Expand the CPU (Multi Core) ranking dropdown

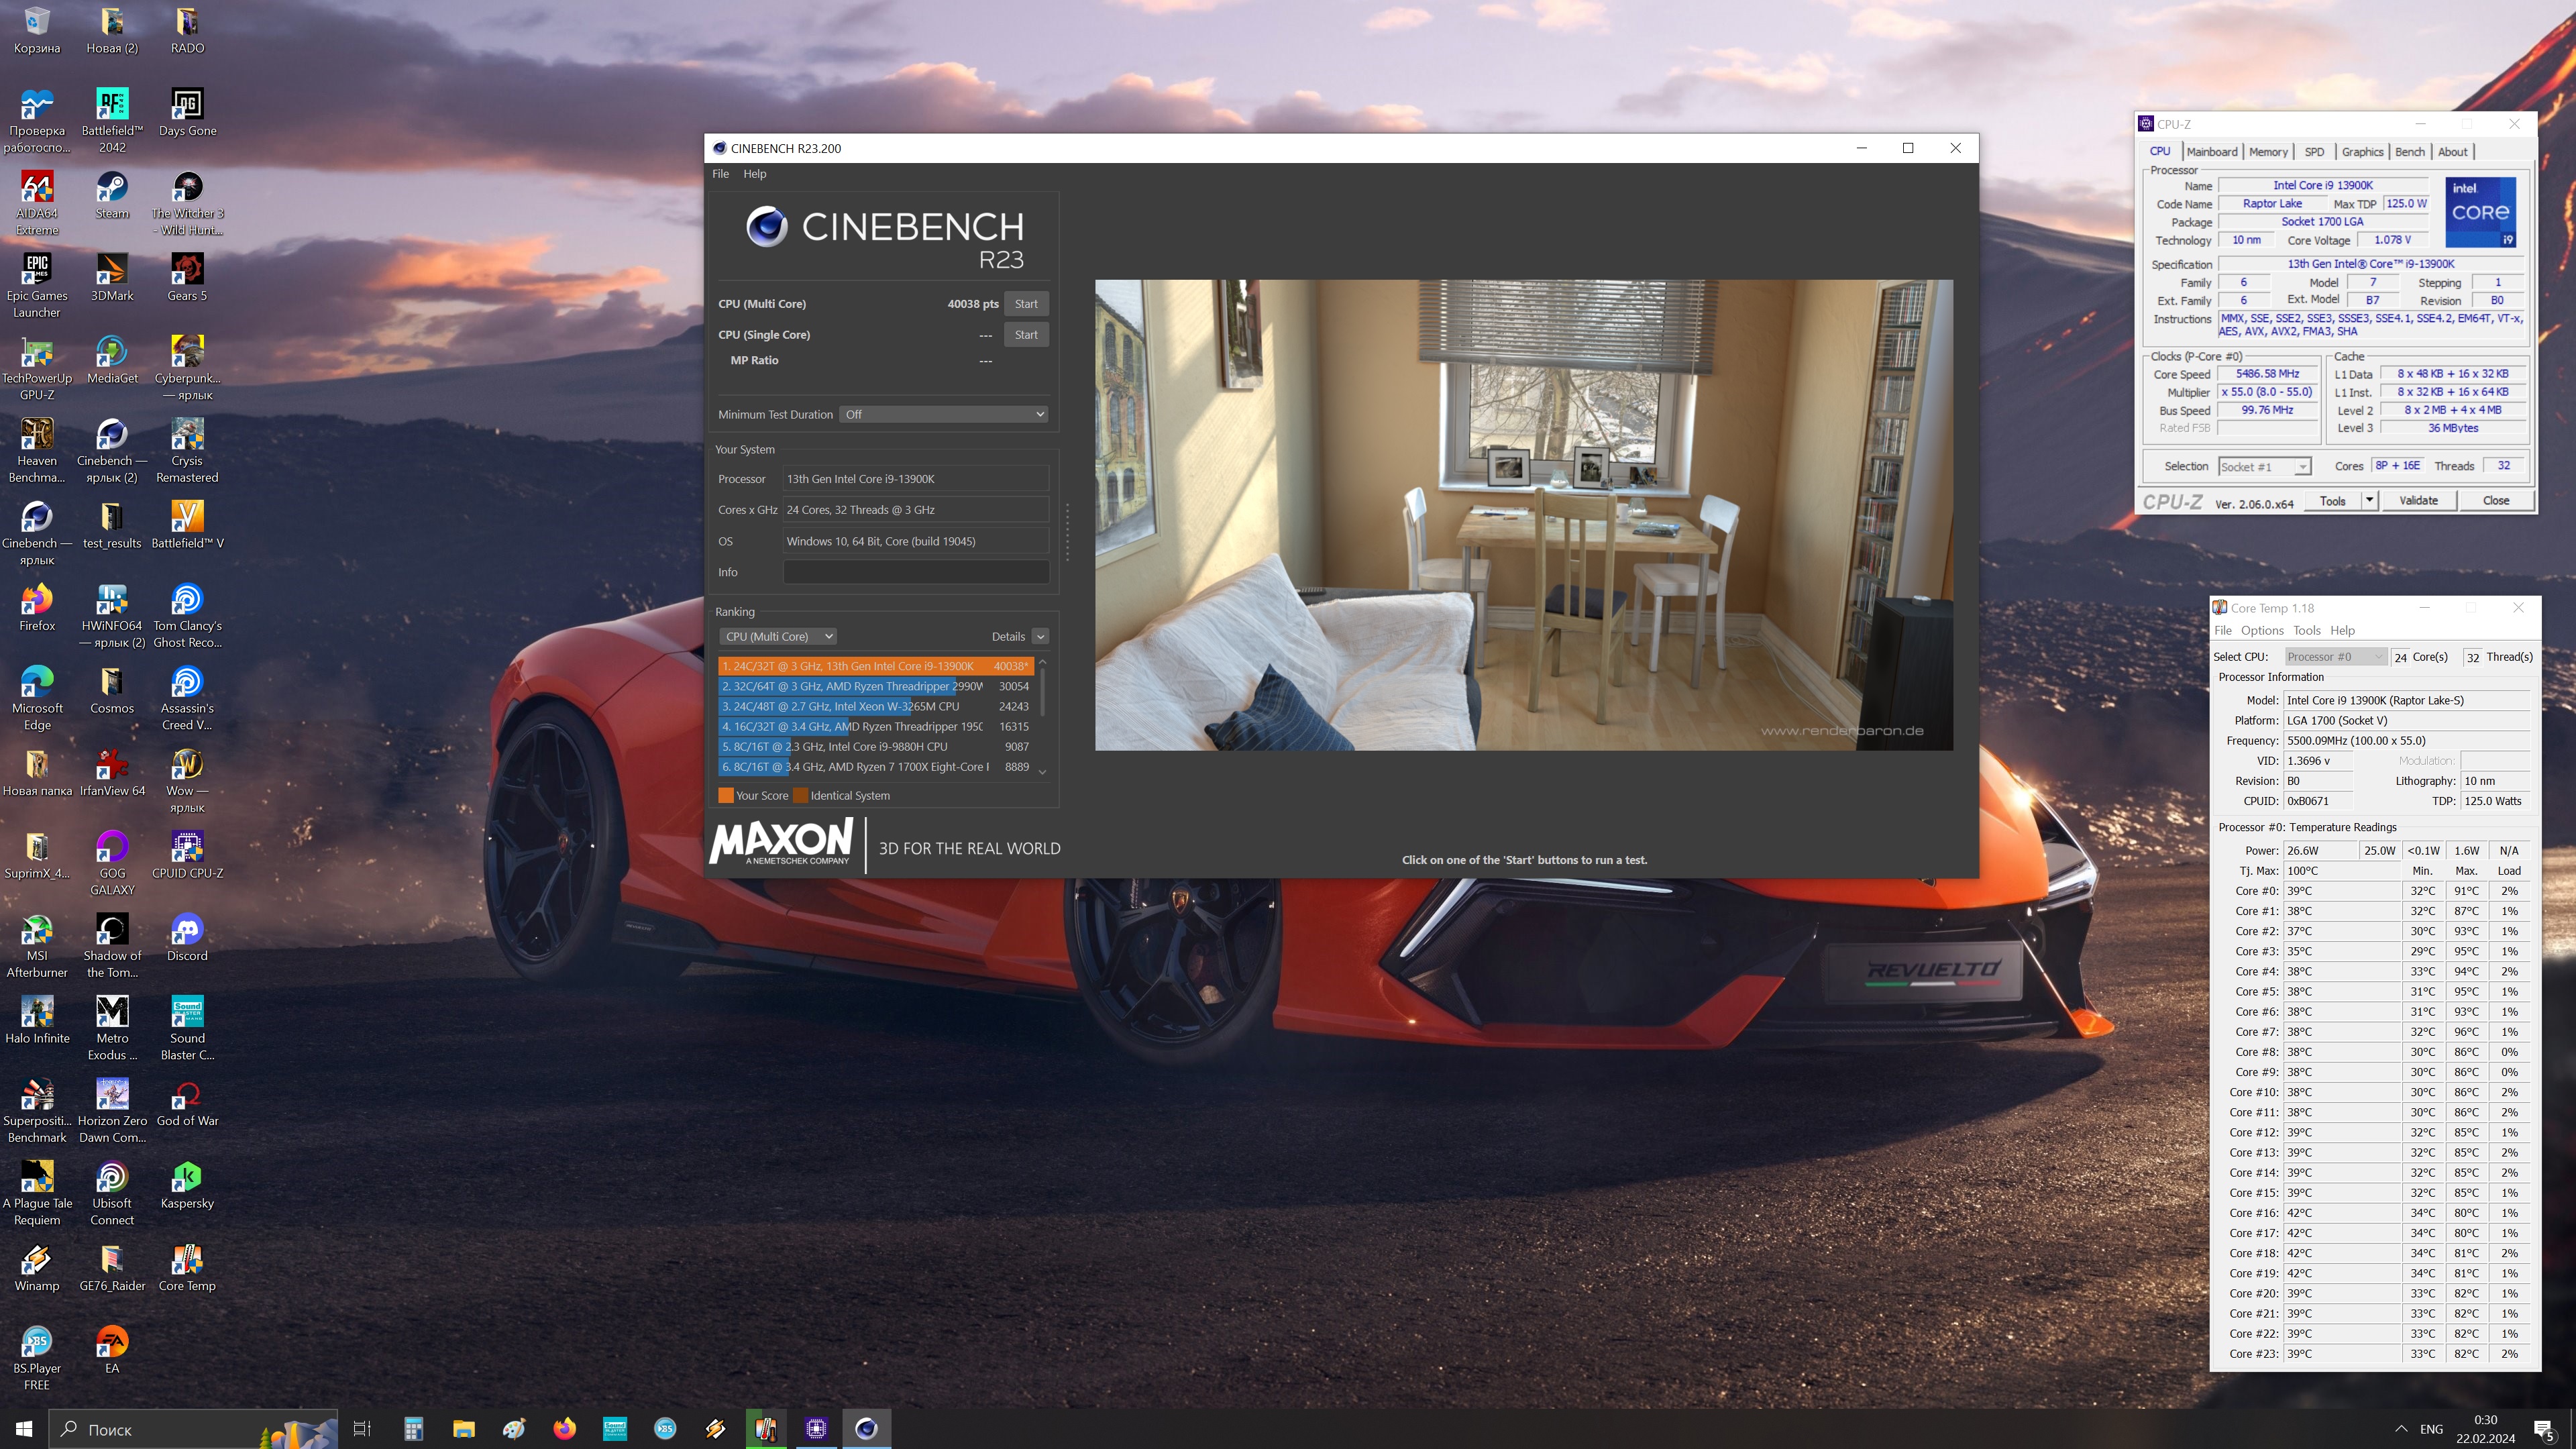click(x=778, y=636)
